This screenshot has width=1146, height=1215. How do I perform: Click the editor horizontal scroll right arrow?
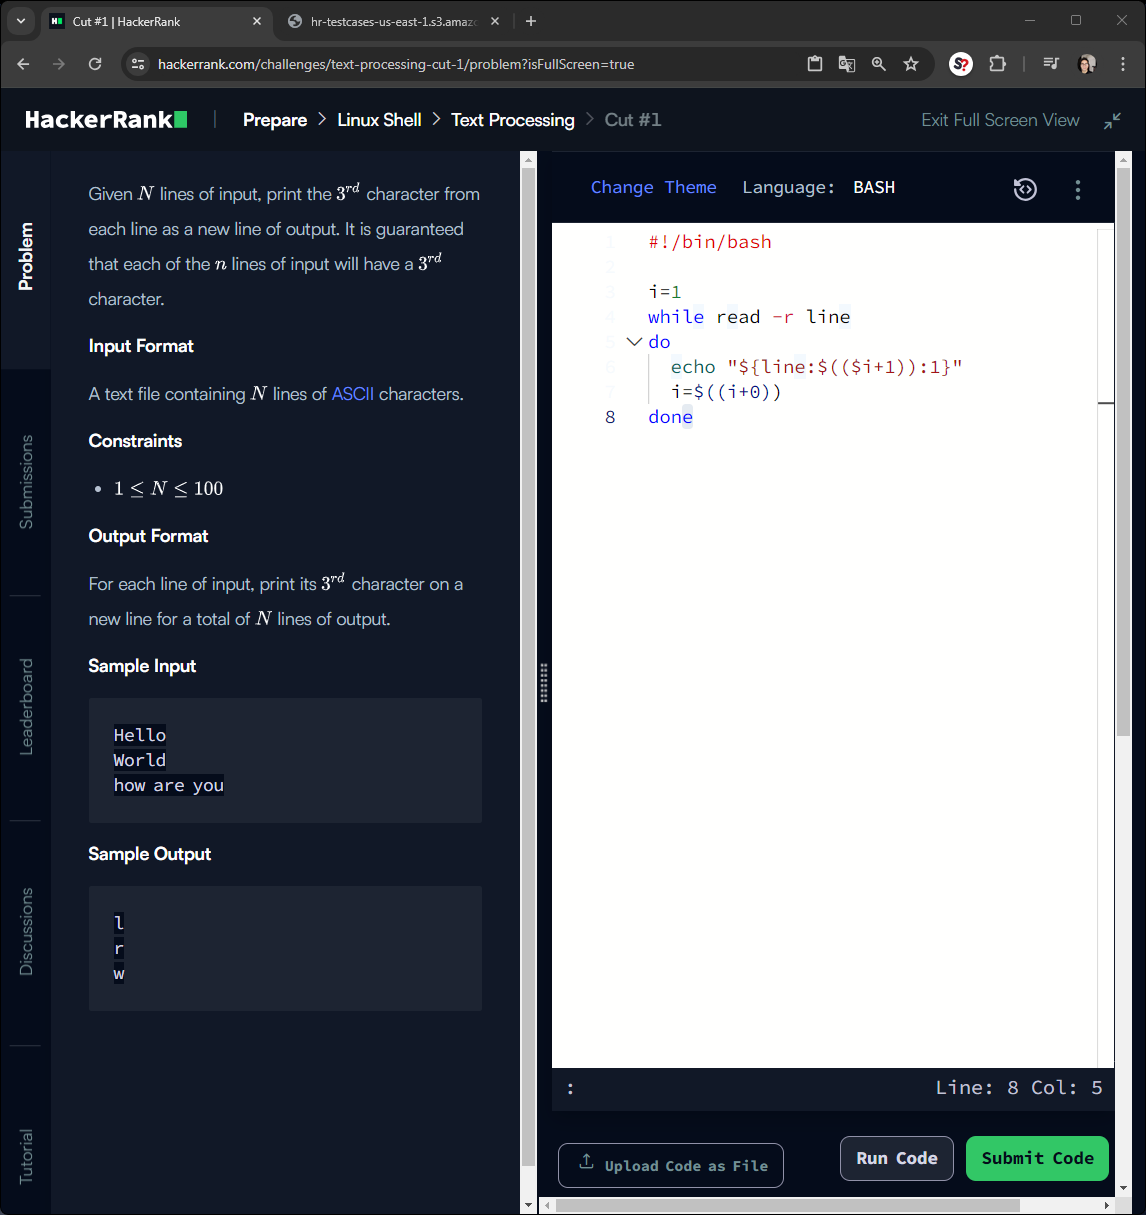1107,1206
